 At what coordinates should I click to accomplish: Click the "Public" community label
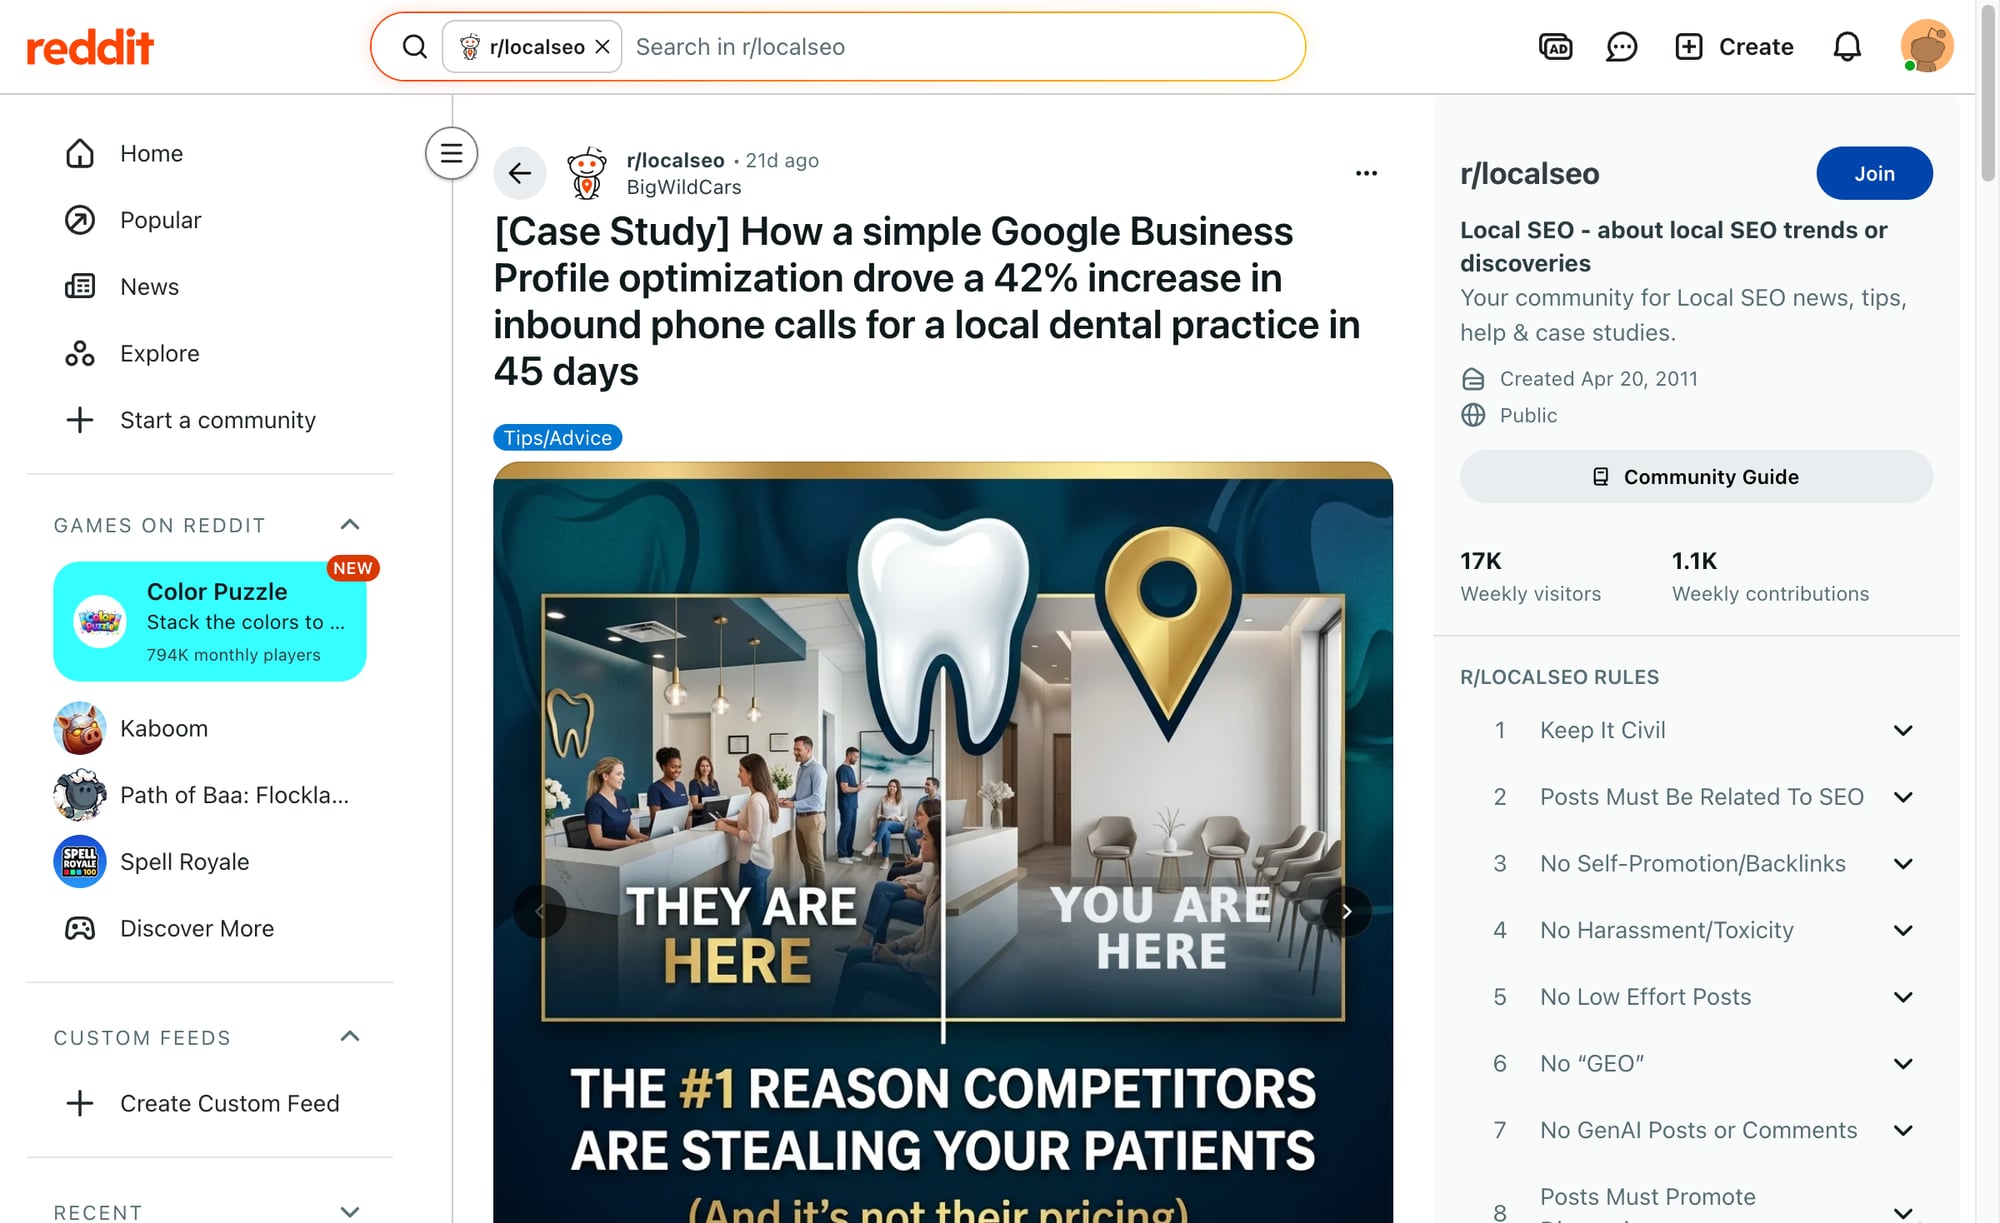(x=1528, y=415)
